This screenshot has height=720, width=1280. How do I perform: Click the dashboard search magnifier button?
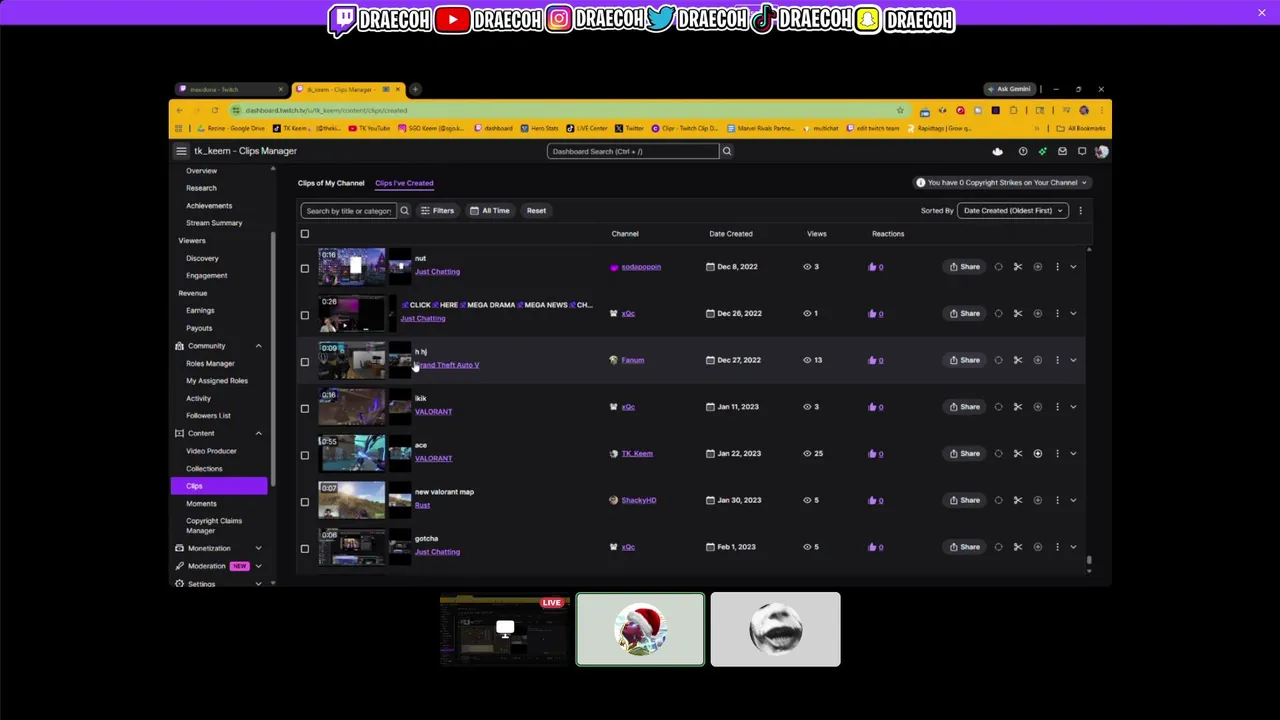coord(727,151)
